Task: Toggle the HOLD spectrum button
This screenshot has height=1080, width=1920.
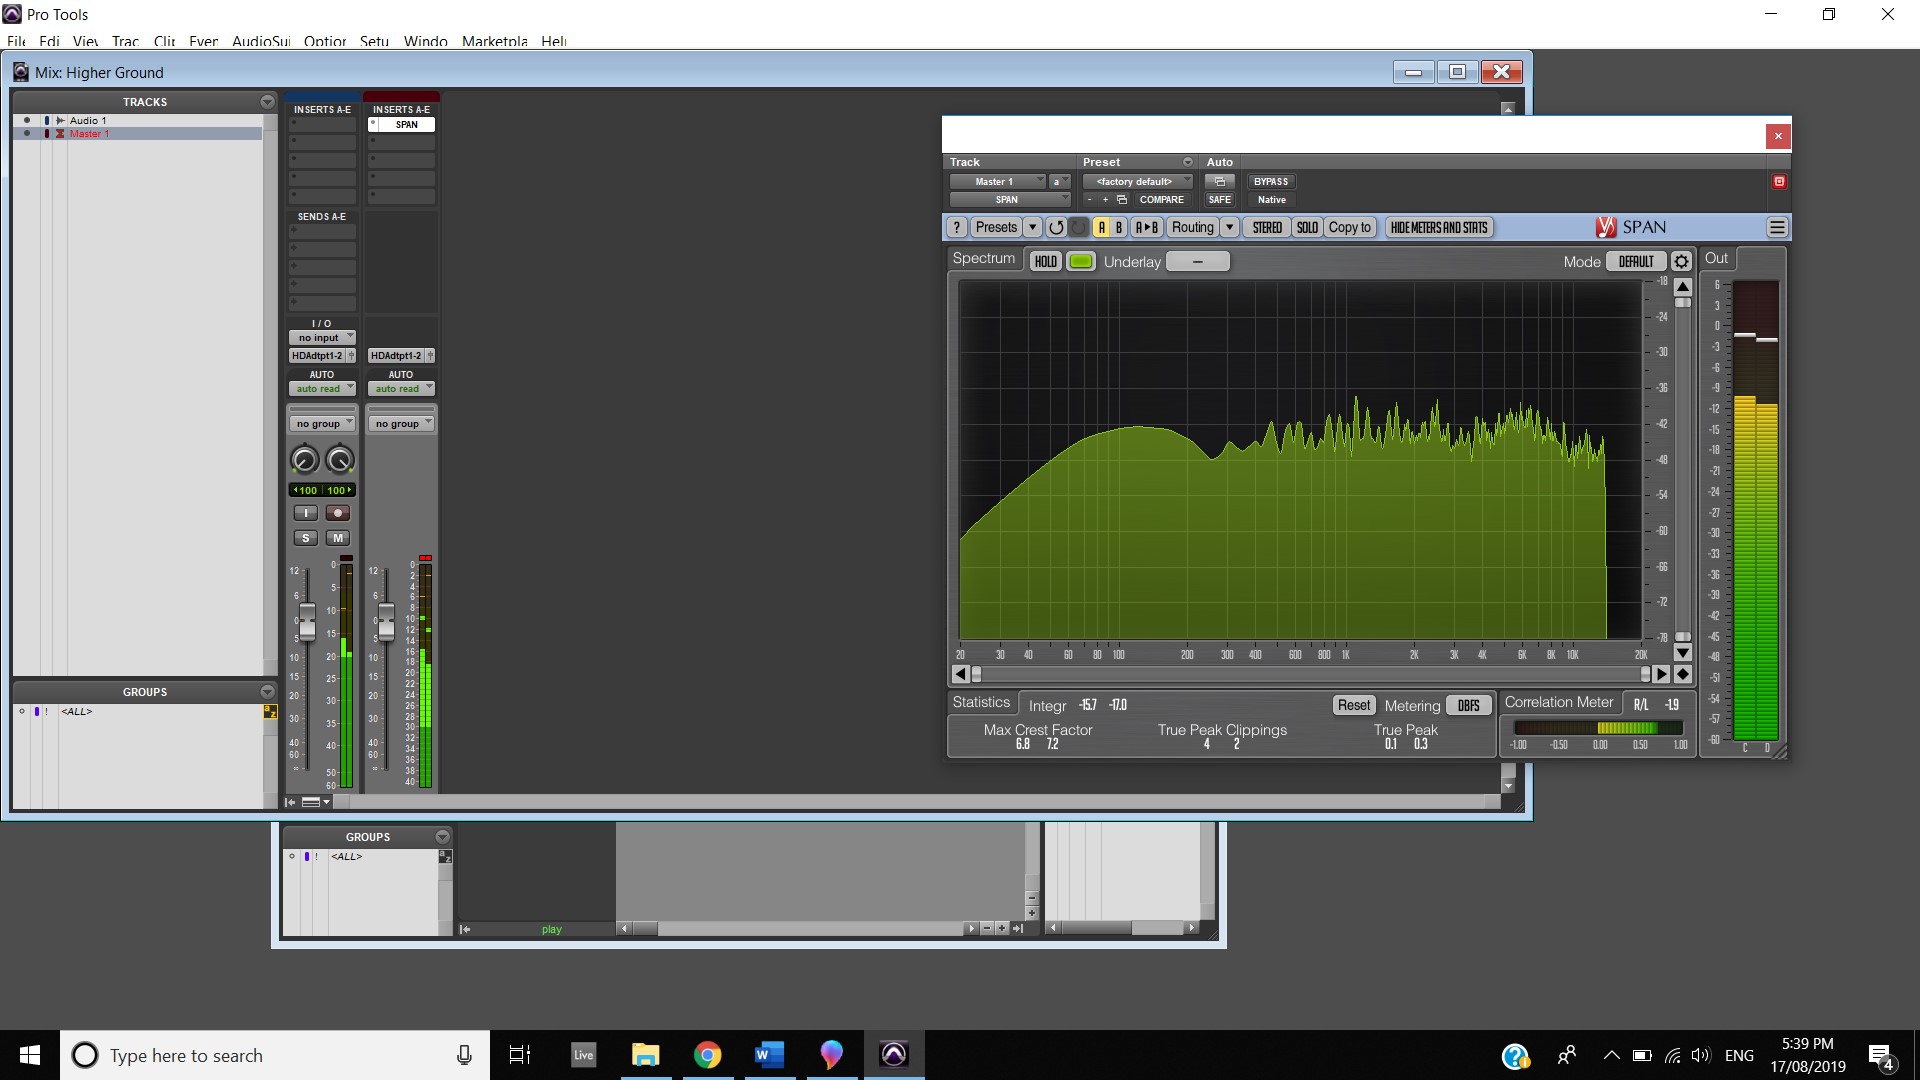Action: click(1045, 262)
